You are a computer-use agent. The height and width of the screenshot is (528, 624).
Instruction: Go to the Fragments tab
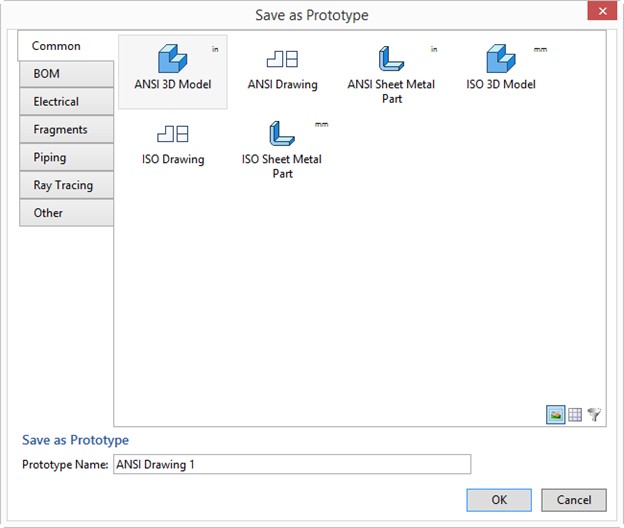coord(66,130)
